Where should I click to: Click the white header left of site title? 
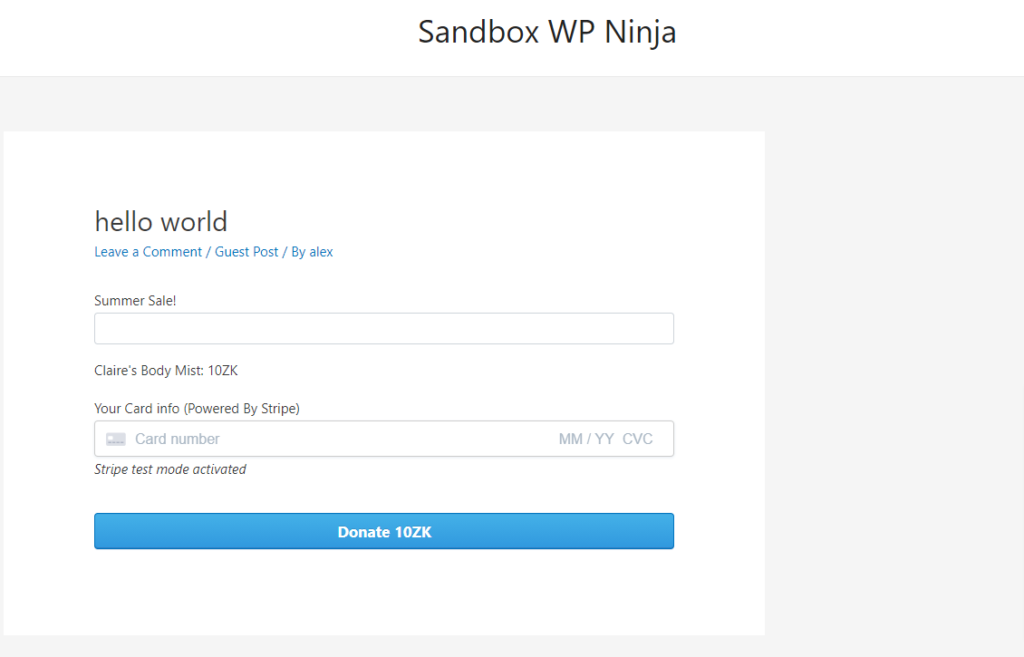pos(200,35)
